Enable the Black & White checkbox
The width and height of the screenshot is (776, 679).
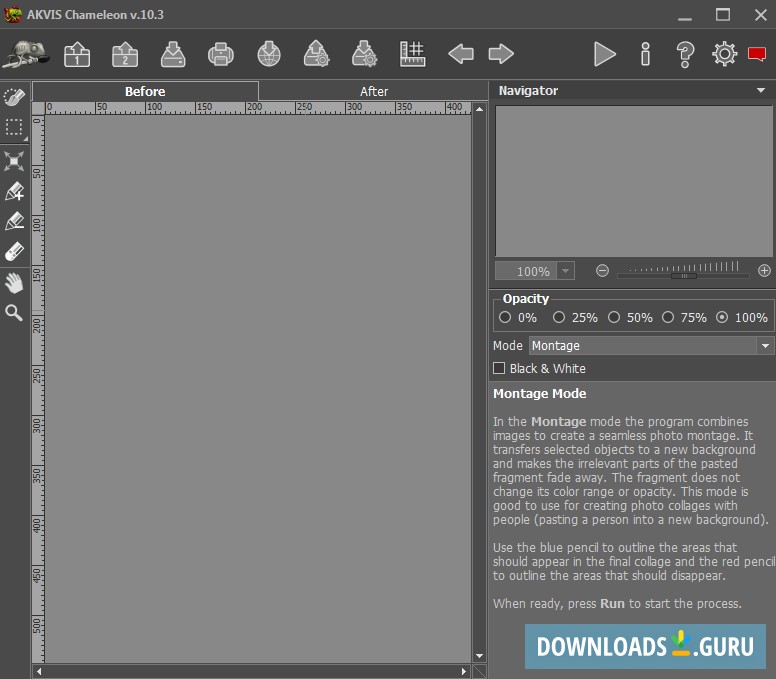[x=499, y=368]
